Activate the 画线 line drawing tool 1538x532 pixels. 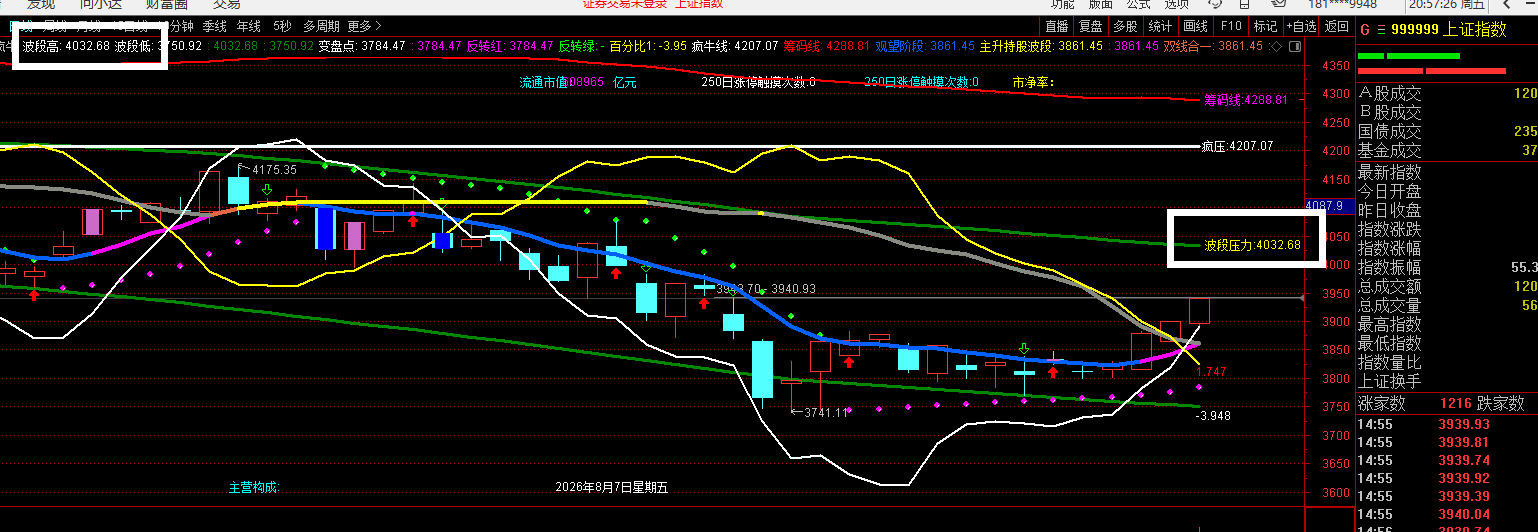click(1196, 26)
